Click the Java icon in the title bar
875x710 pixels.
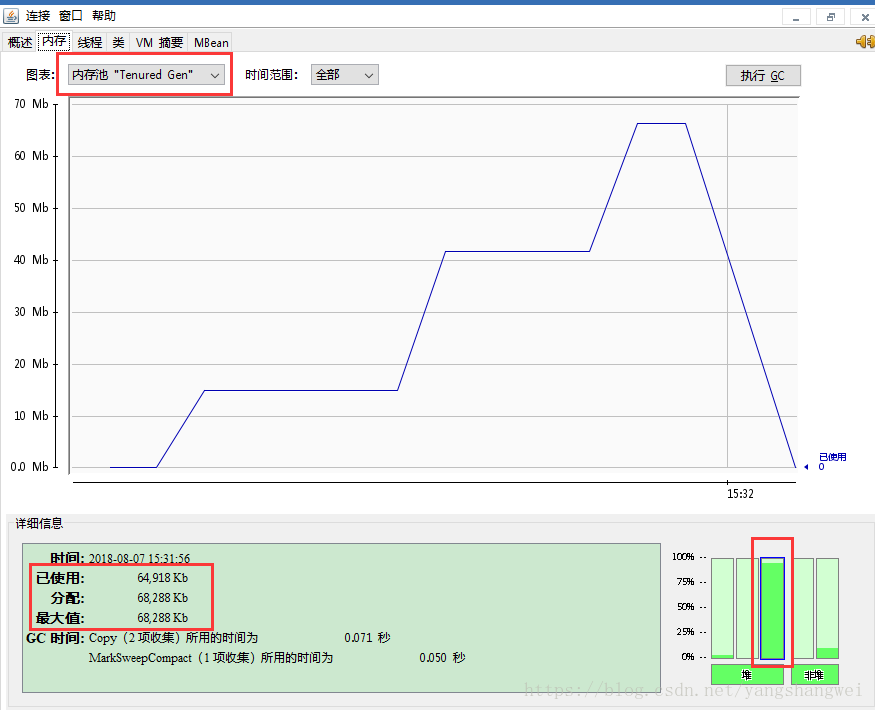coord(11,16)
